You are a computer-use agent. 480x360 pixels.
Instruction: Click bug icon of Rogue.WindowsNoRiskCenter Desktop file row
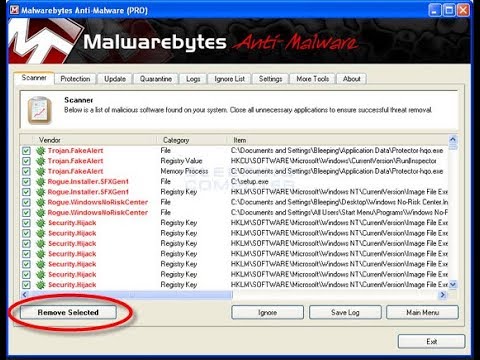41,202
